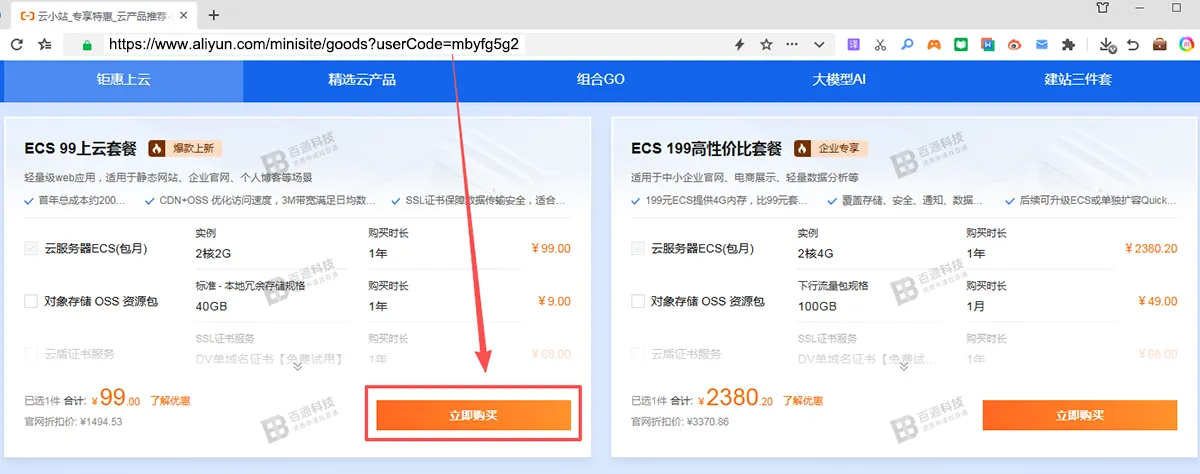Open the brown briefcase toolbox icon
This screenshot has height=474, width=1200.
tap(1160, 45)
